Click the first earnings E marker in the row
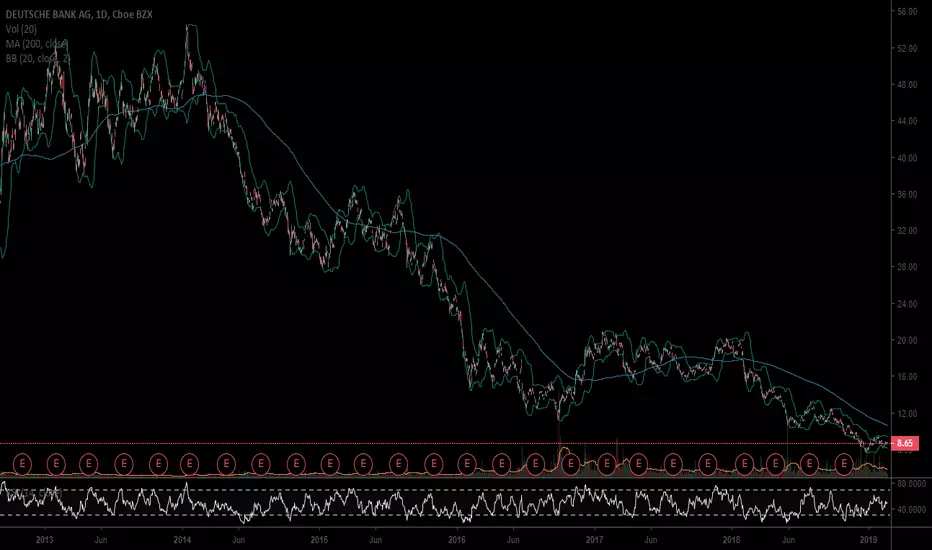The height and width of the screenshot is (550, 932). click(x=23, y=463)
